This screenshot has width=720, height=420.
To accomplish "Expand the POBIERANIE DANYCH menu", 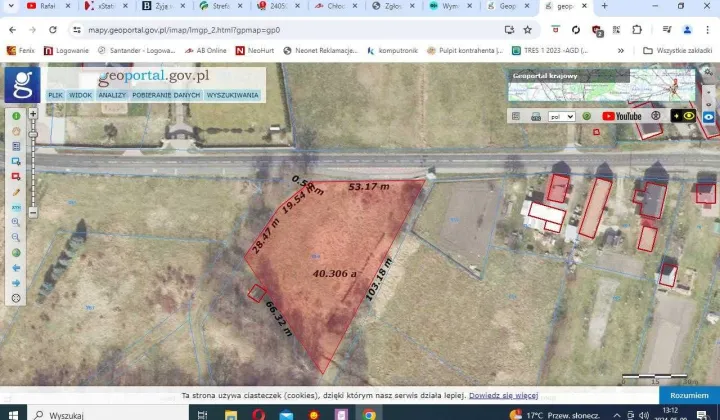I will (166, 95).
